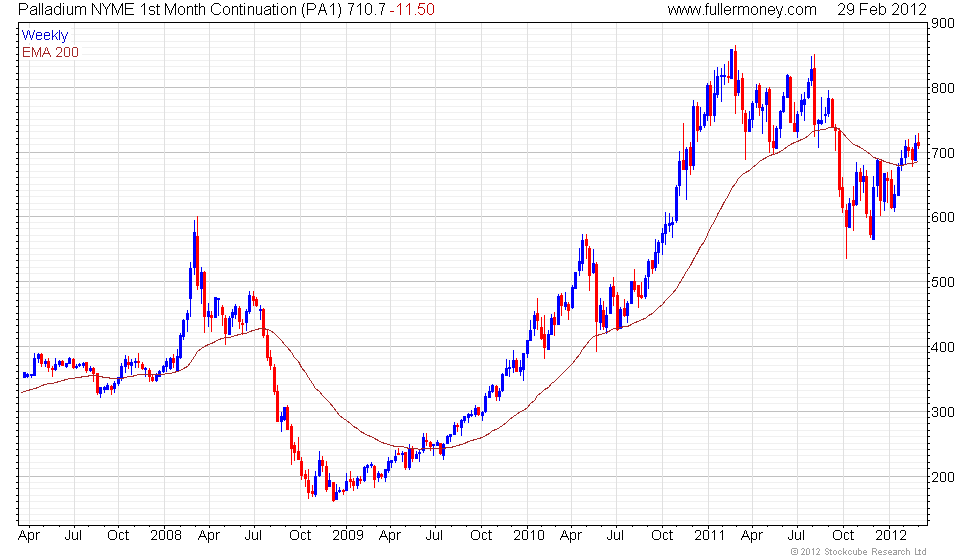Click the chart date 29 Feb 2012
Screen dimensions: 980x560
click(882, 9)
